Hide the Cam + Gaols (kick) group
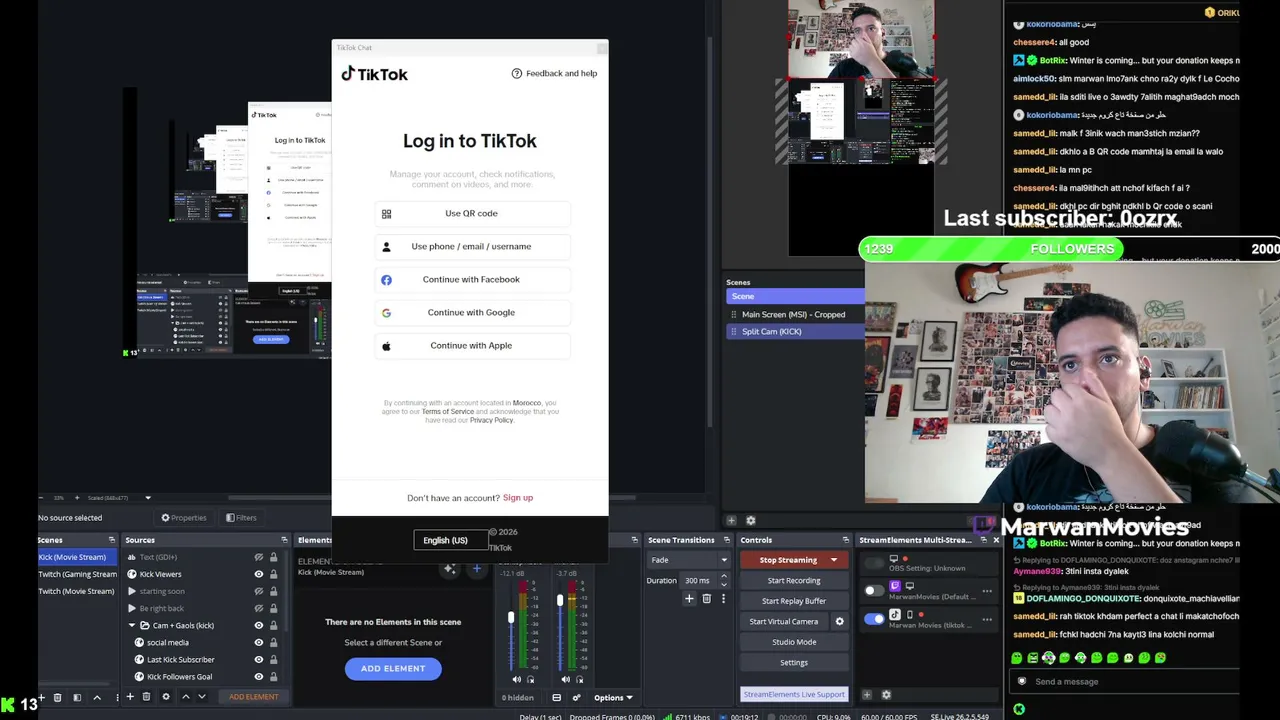Viewport: 1280px width, 720px height. click(259, 625)
